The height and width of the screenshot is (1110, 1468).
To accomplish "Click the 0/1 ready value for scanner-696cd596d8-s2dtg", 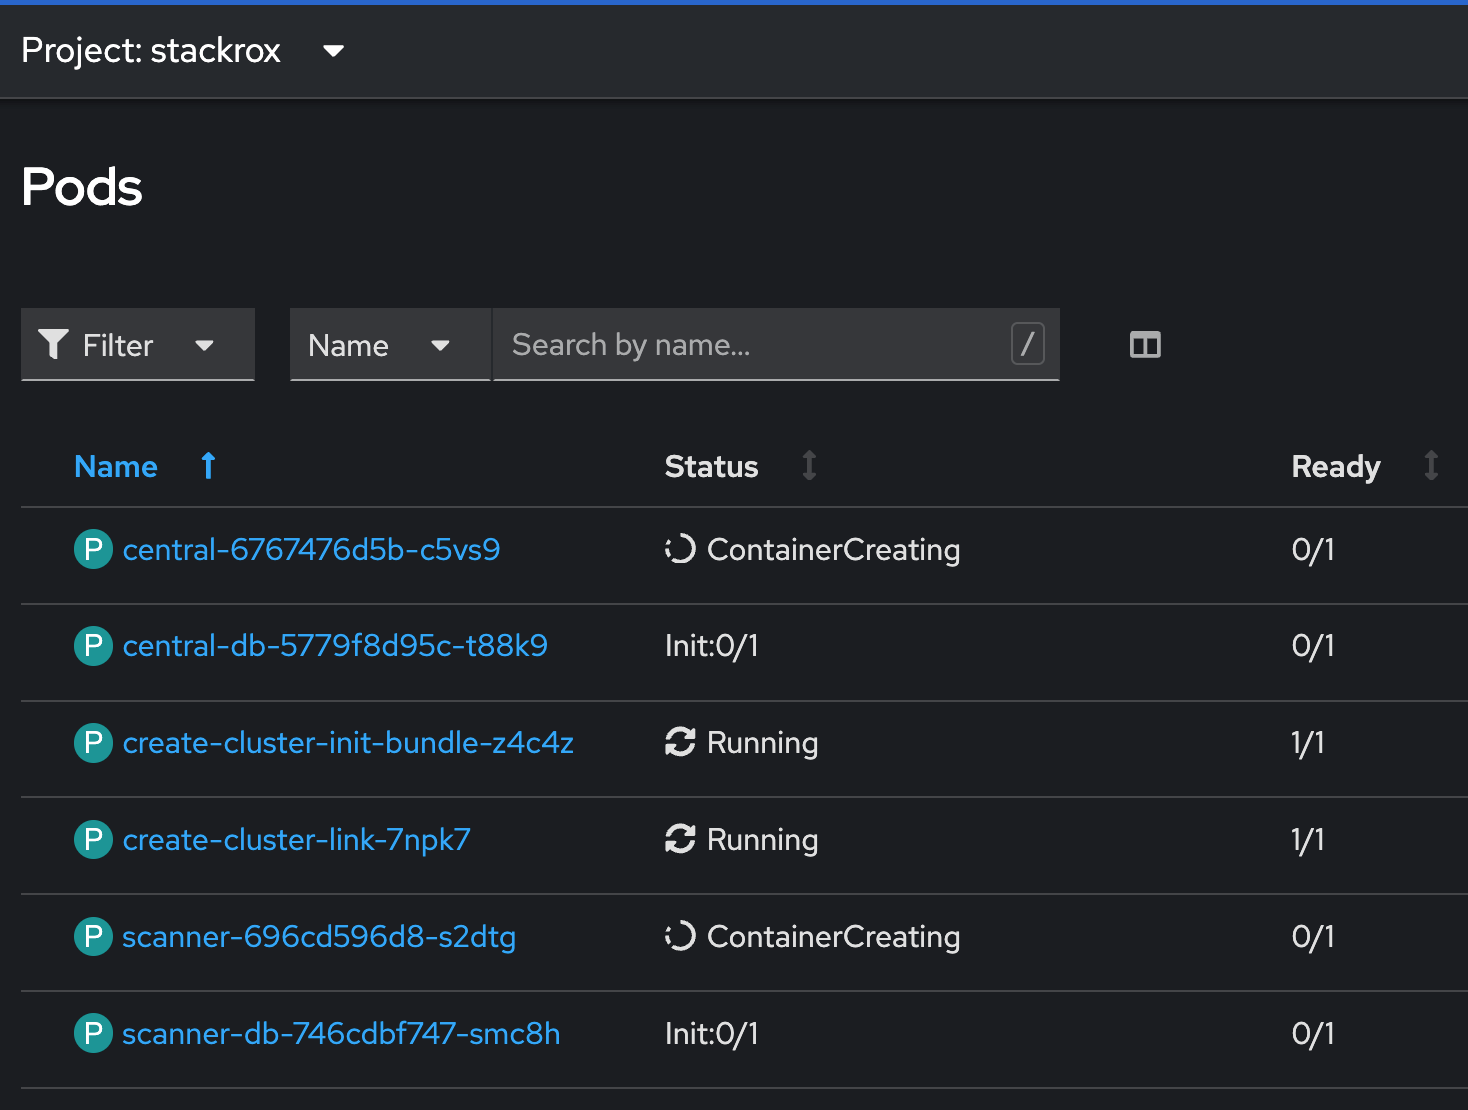I will coord(1313,937).
